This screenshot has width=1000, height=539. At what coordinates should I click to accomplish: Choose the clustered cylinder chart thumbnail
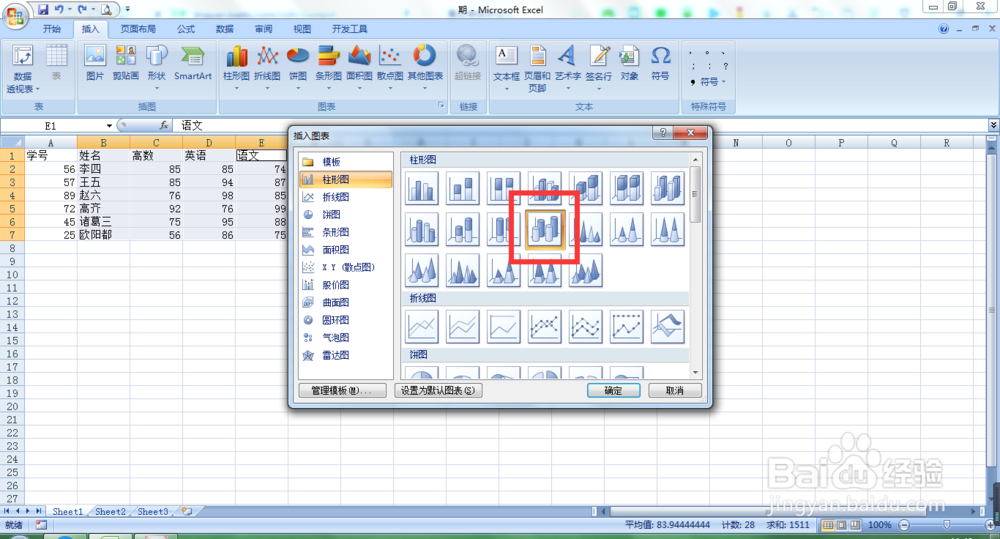click(x=422, y=229)
